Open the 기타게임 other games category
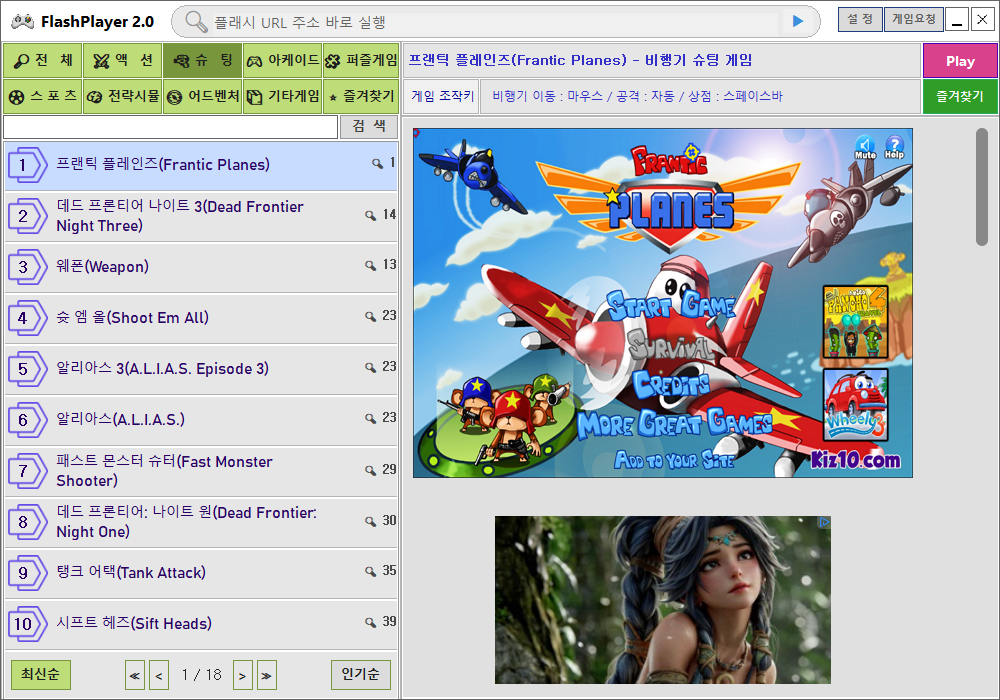The height and width of the screenshot is (700, 1000). pos(283,96)
